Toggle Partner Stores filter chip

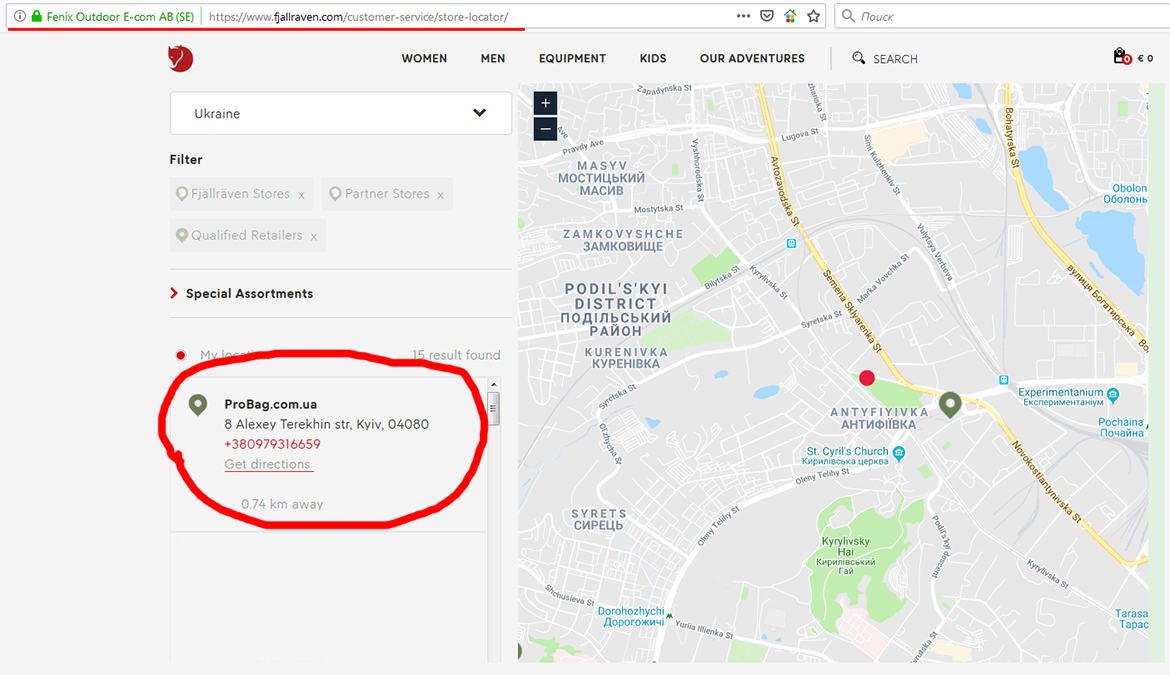pos(387,194)
